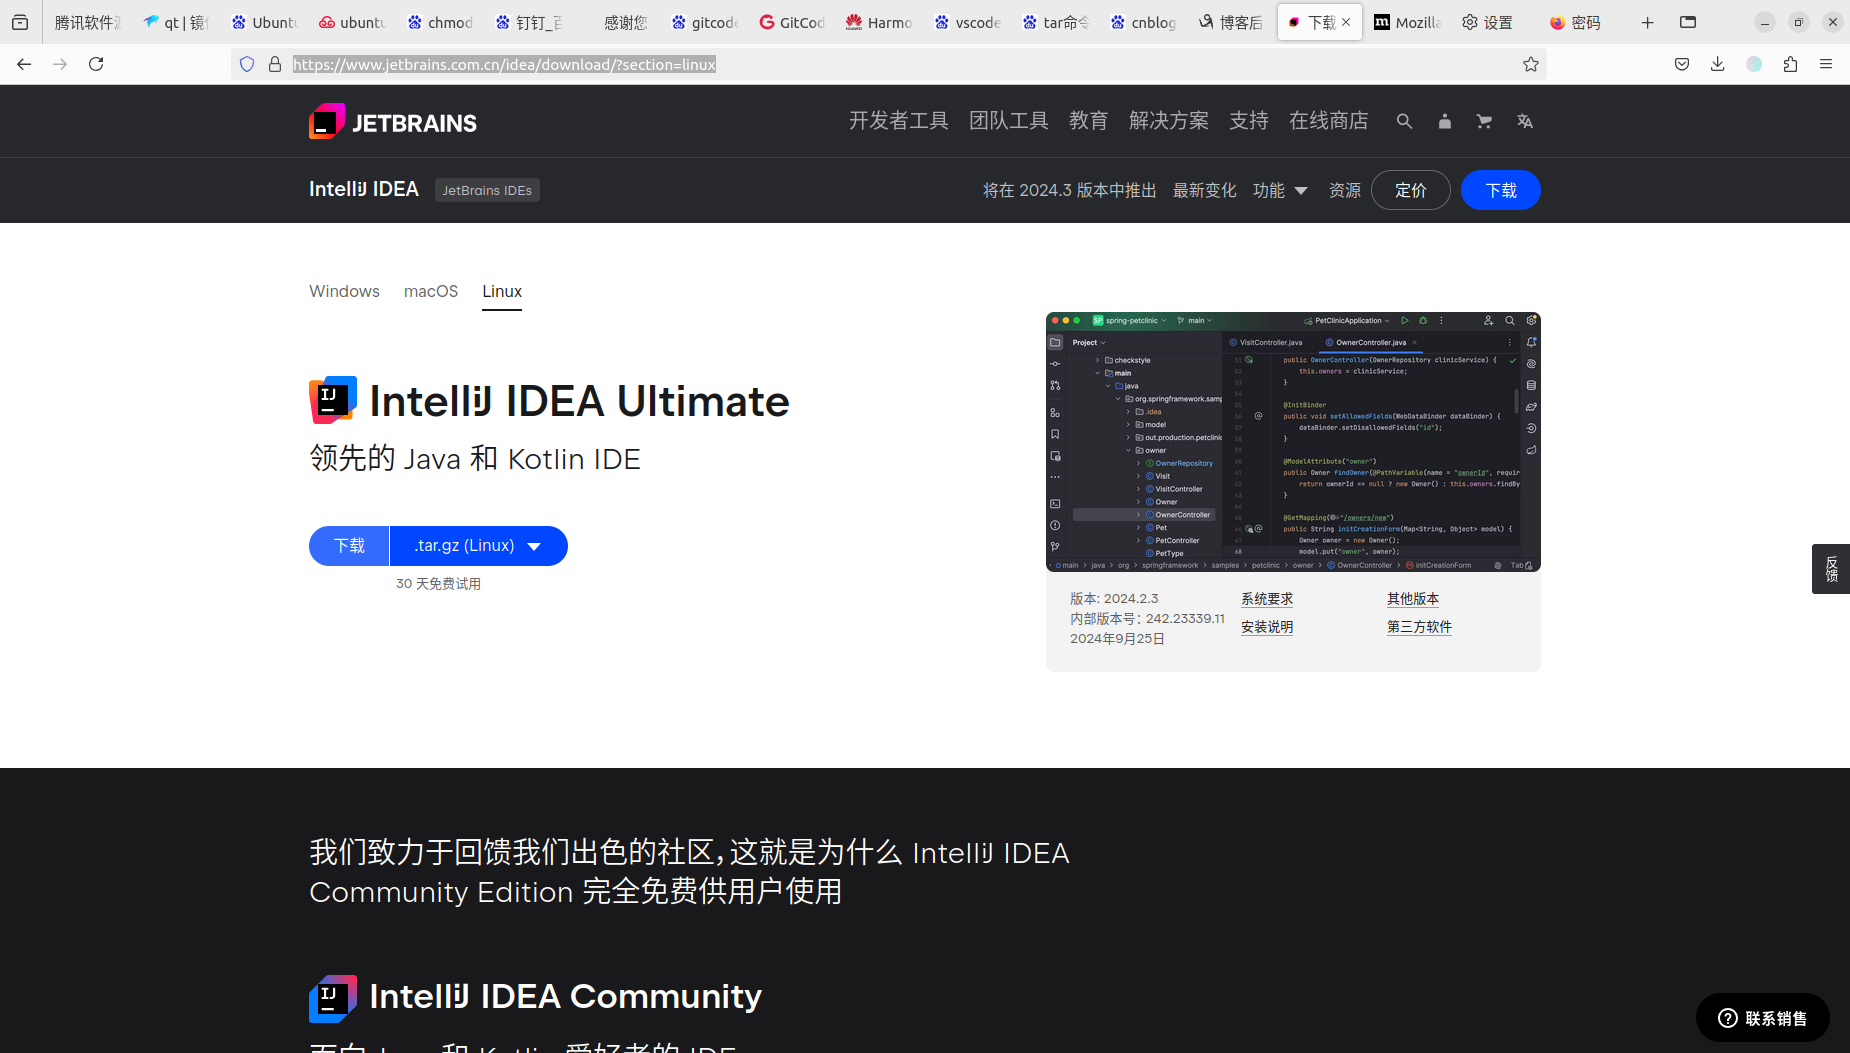Image resolution: width=1850 pixels, height=1053 pixels.
Task: Open the 最新变化 link
Action: [x=1204, y=190]
